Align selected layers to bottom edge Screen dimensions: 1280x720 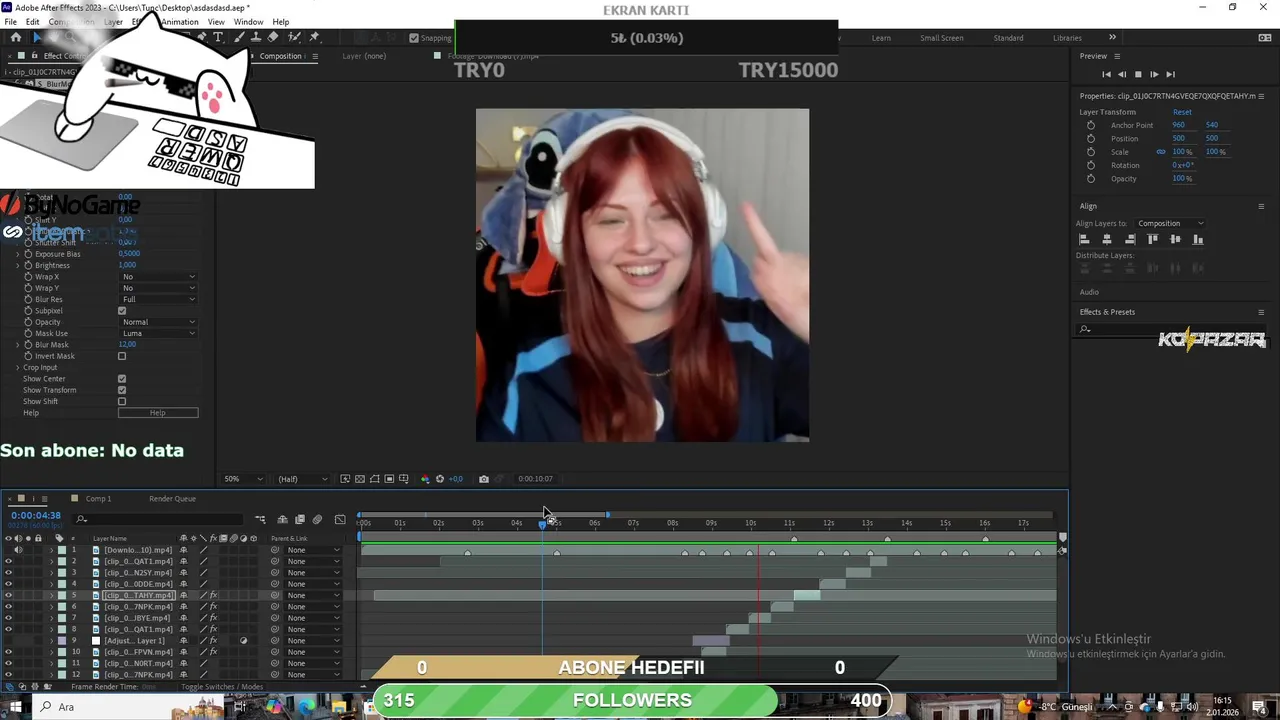coord(1198,239)
